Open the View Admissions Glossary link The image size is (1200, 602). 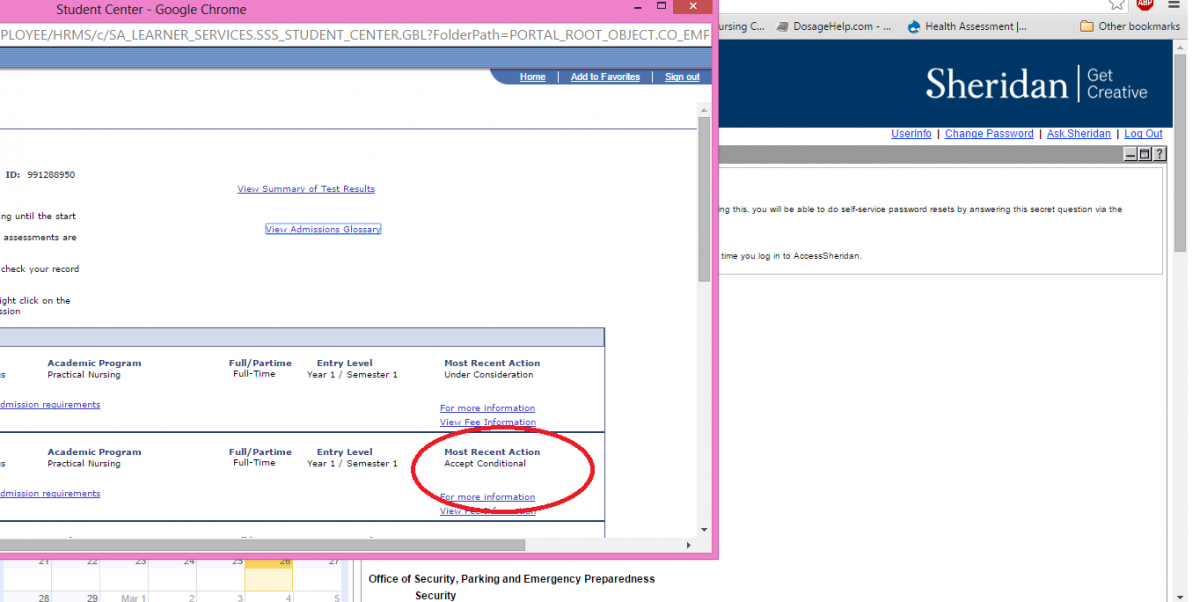(323, 230)
